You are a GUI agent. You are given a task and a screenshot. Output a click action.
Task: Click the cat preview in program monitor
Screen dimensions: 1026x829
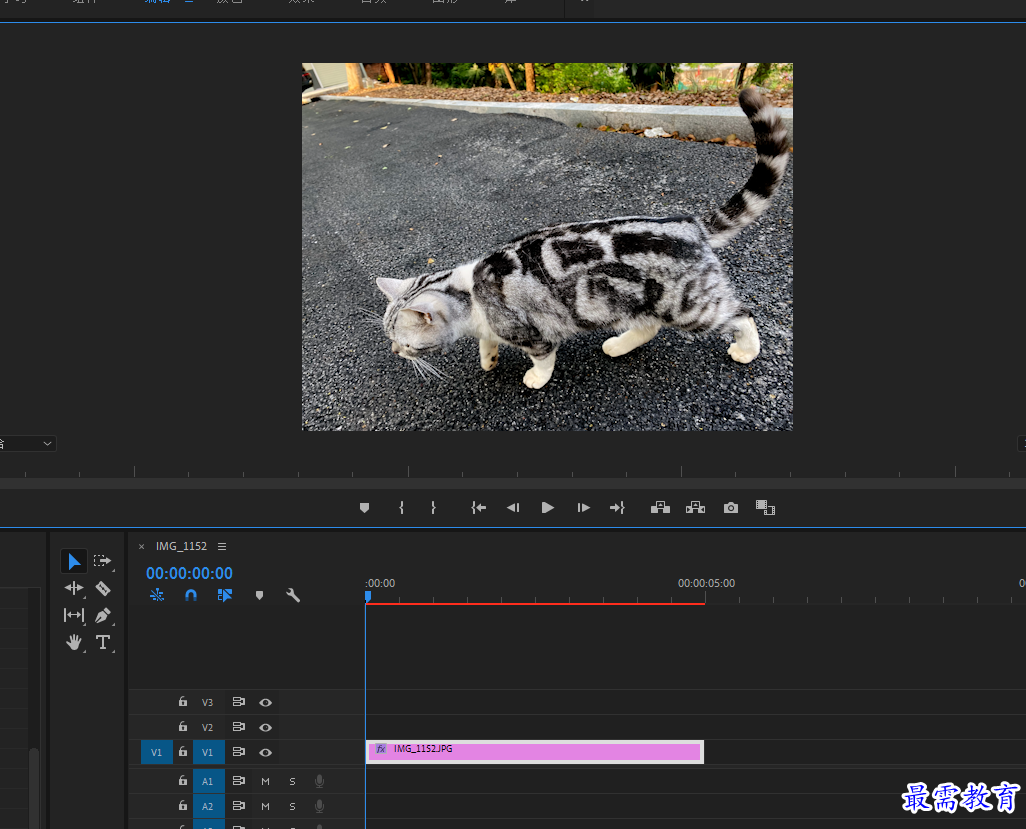coord(547,247)
